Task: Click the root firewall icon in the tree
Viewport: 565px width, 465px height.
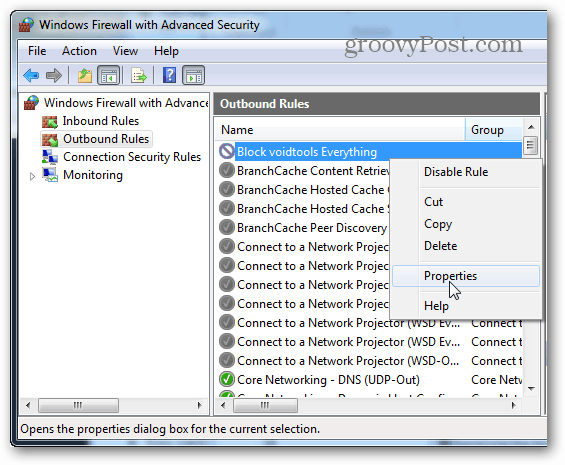Action: point(31,103)
